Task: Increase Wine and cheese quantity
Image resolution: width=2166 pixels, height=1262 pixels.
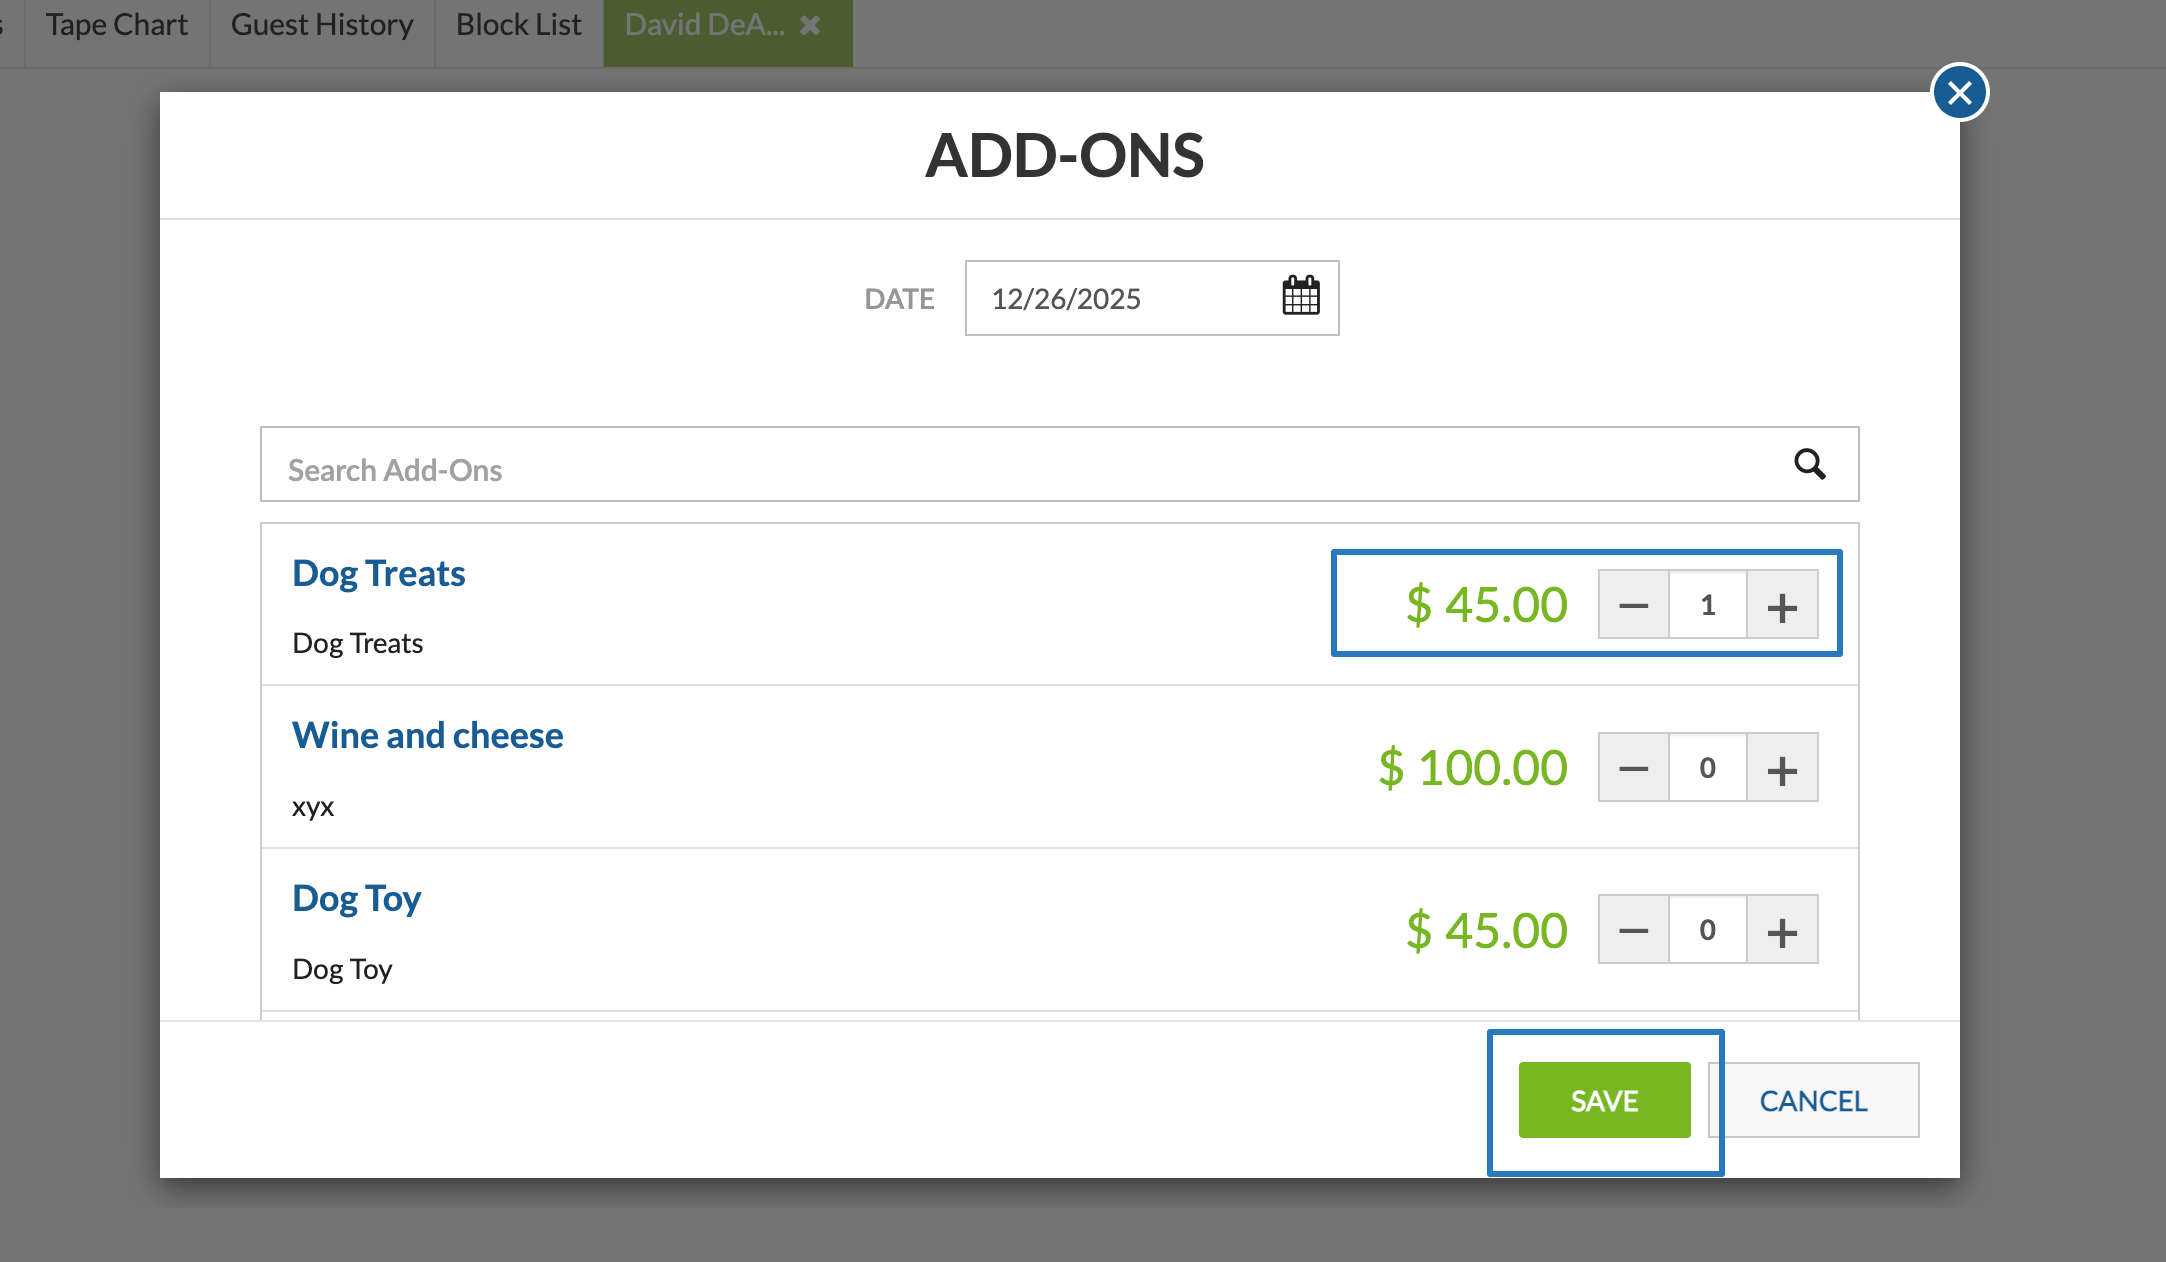Action: (1781, 768)
